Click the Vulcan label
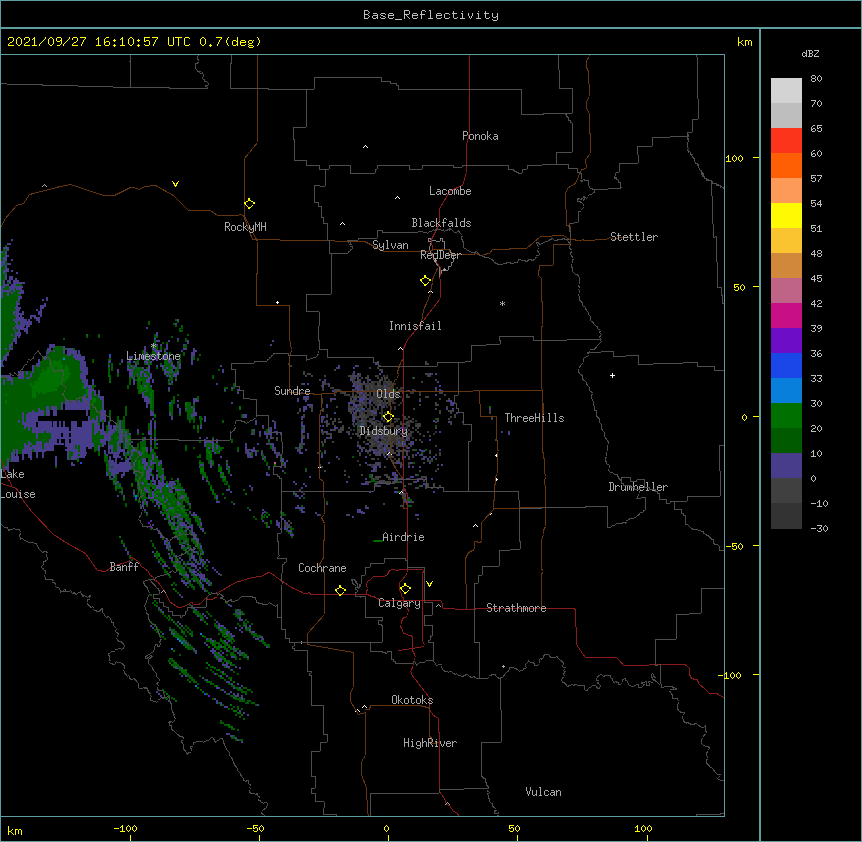Viewport: 862px width, 842px height. (543, 792)
